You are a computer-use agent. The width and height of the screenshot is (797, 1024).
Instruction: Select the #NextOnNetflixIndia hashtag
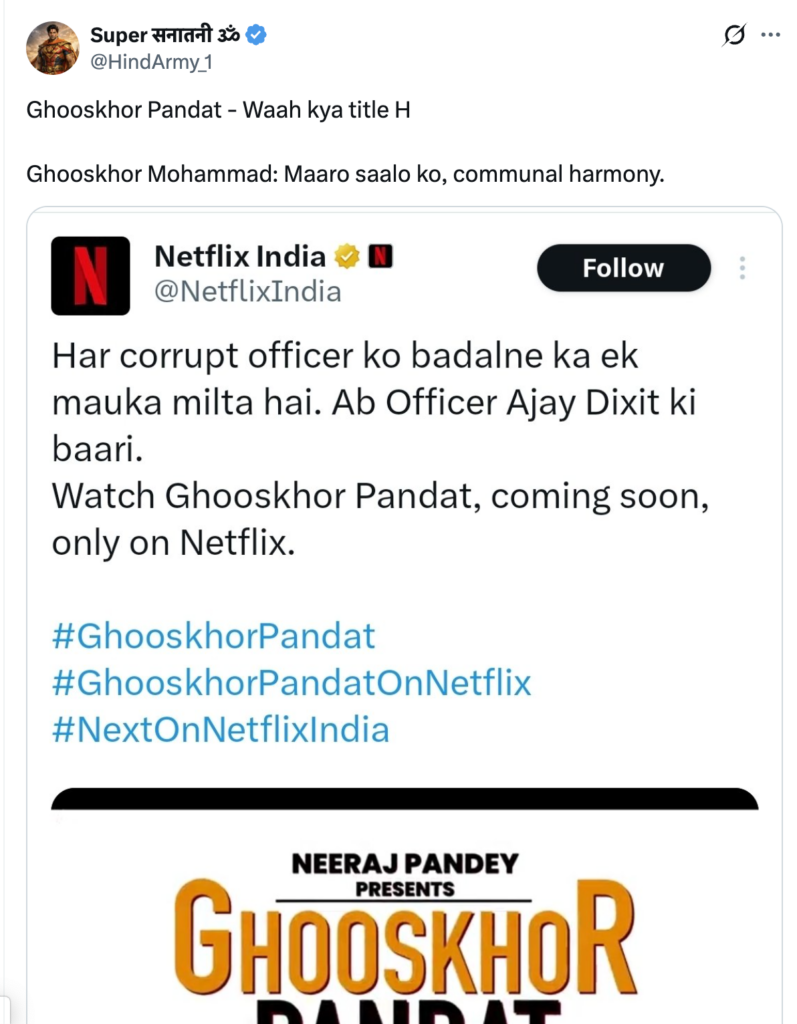pos(220,728)
